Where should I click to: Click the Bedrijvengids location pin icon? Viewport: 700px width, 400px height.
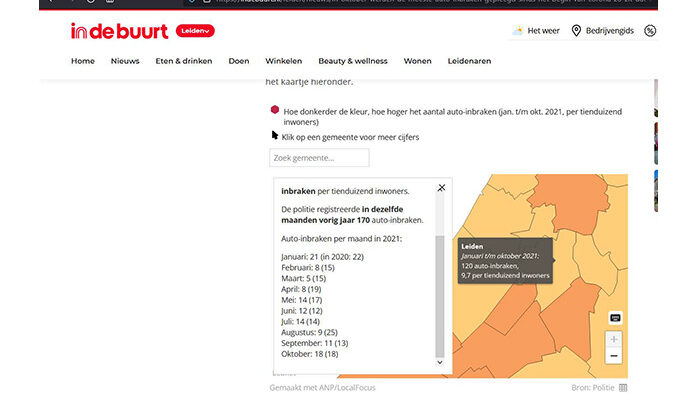[576, 31]
